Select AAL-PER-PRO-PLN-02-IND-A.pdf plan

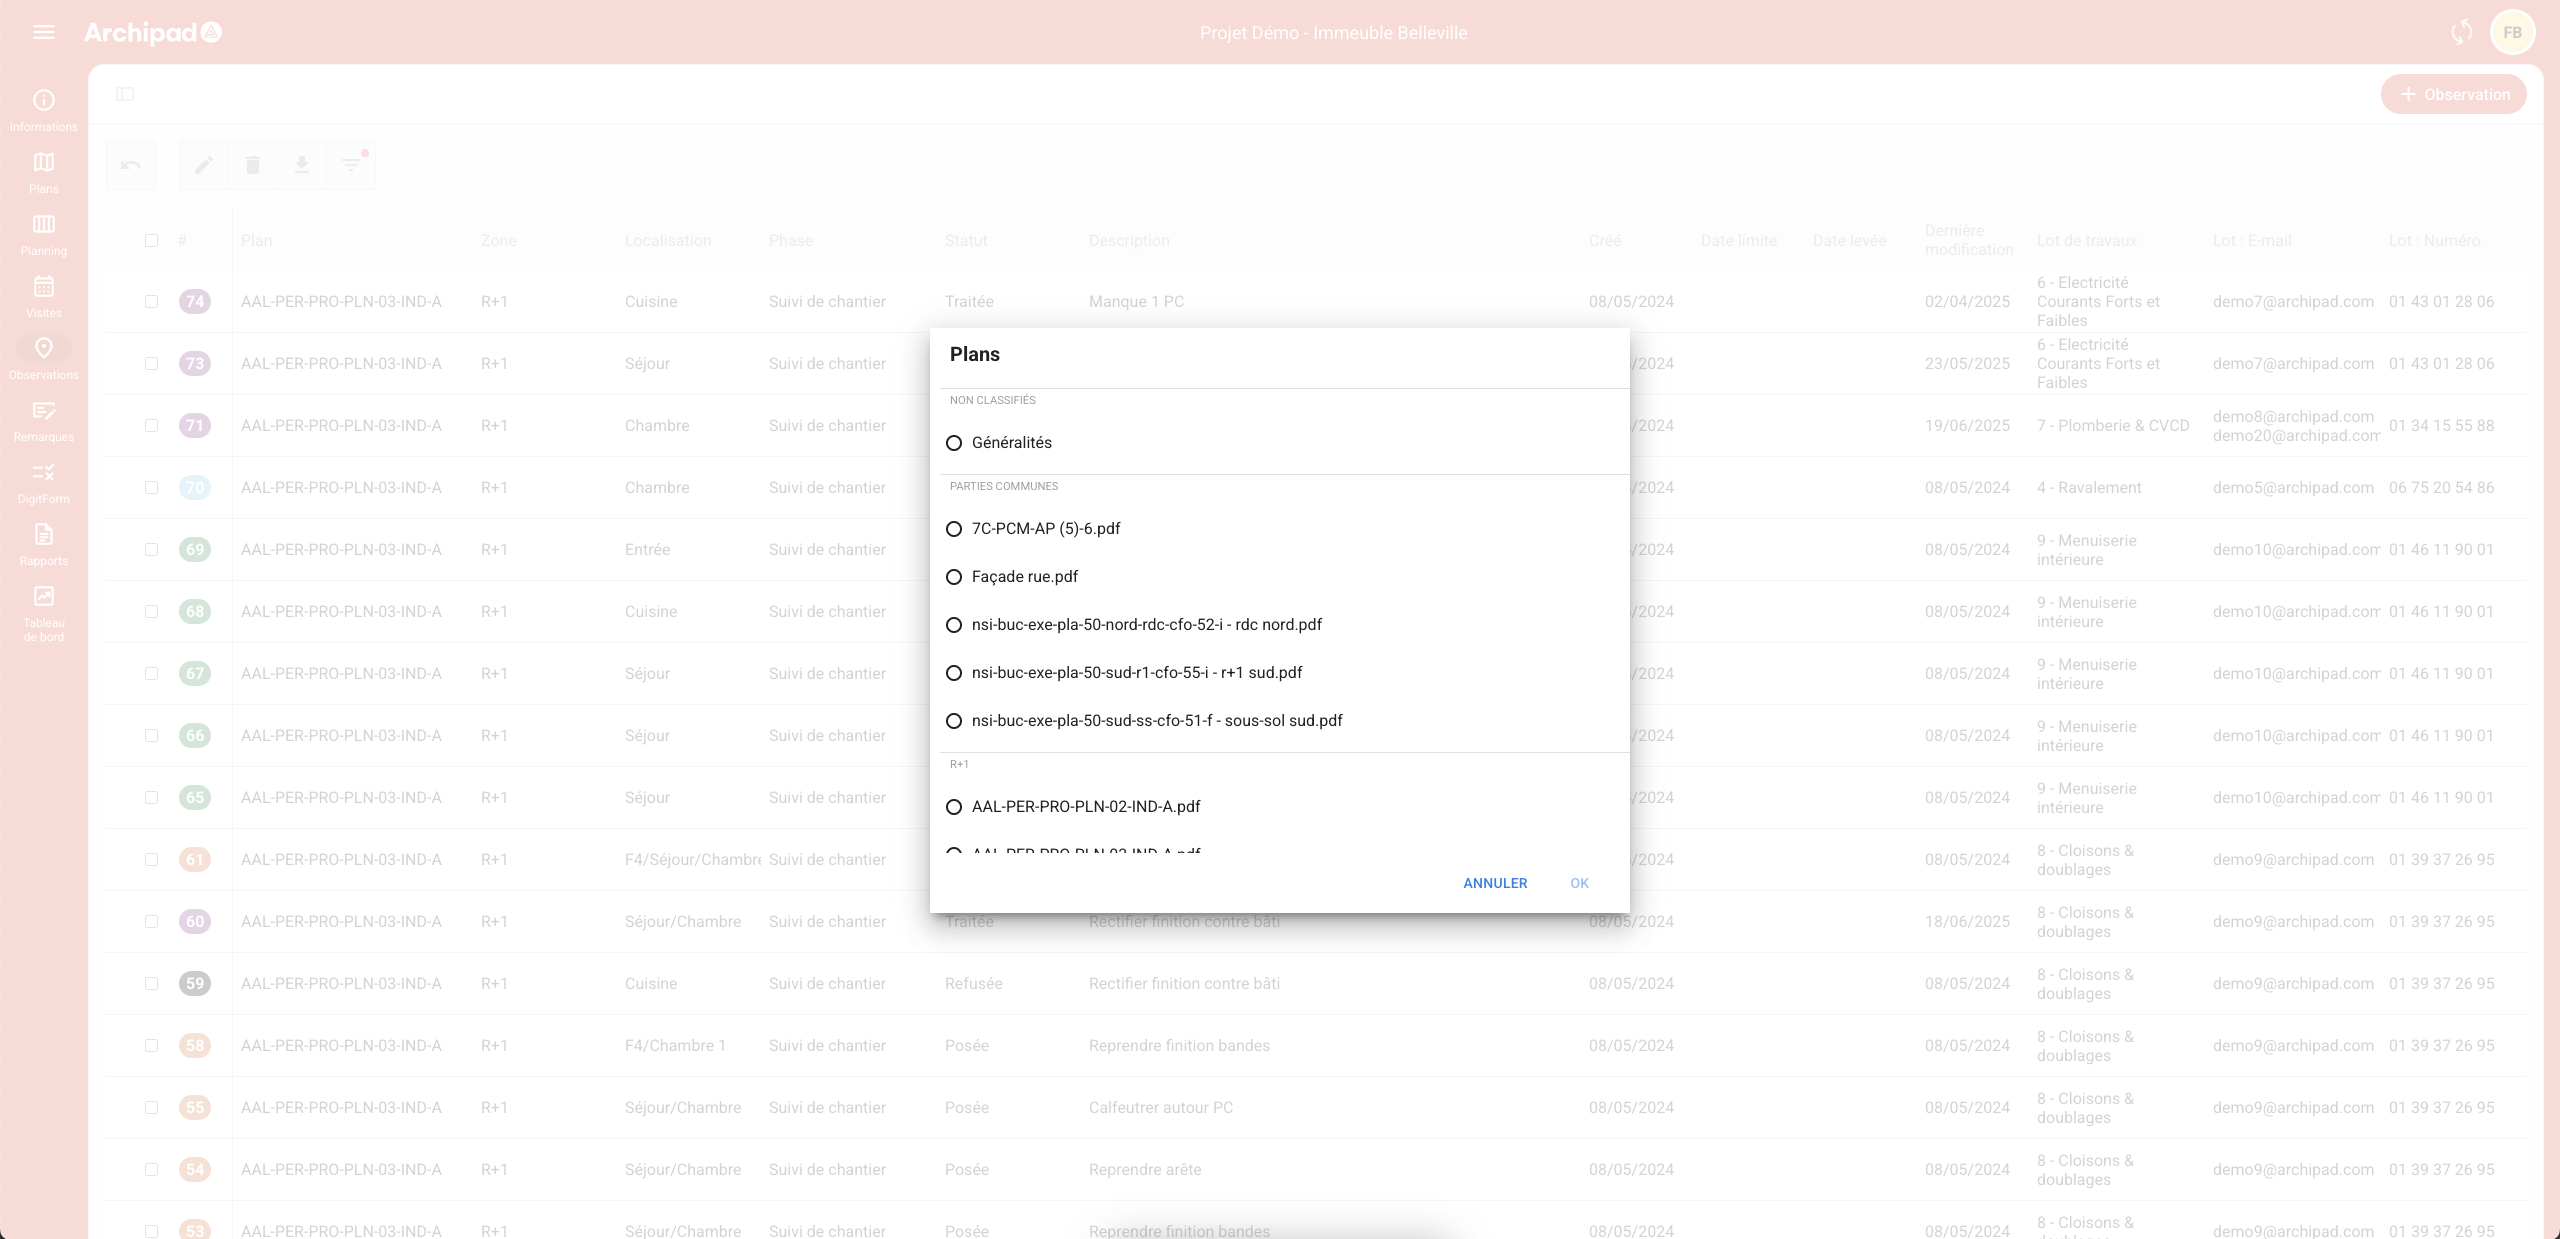[x=954, y=807]
